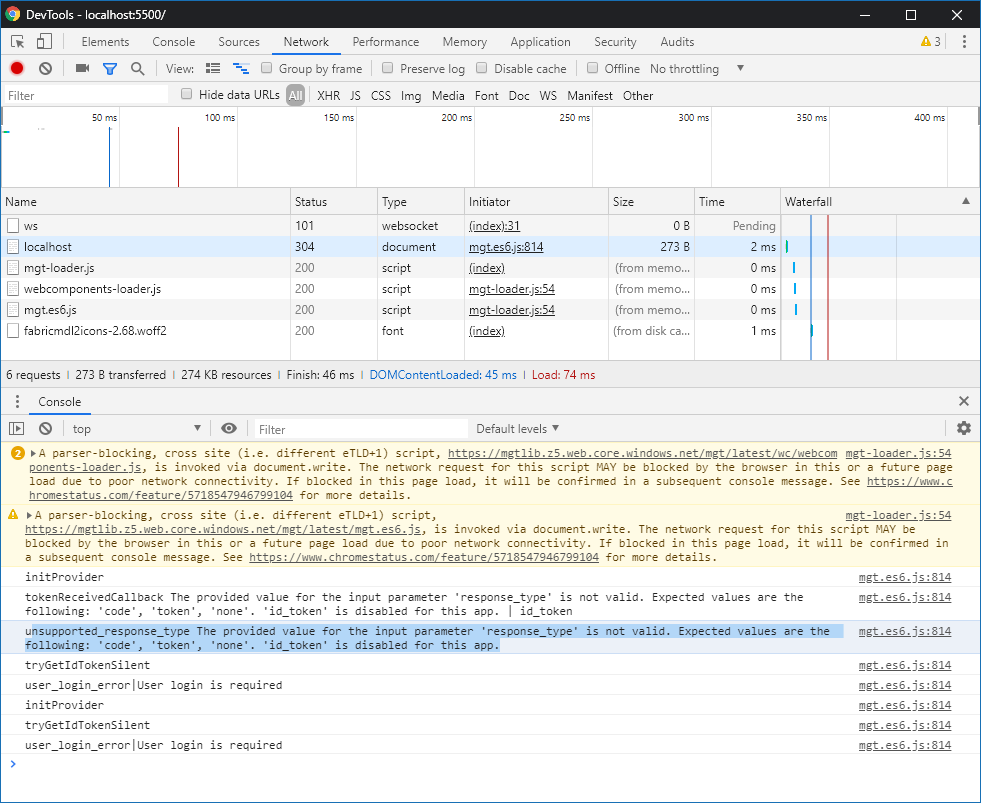Toggle the eye expression watch icon
This screenshot has width=981, height=803.
(x=229, y=428)
